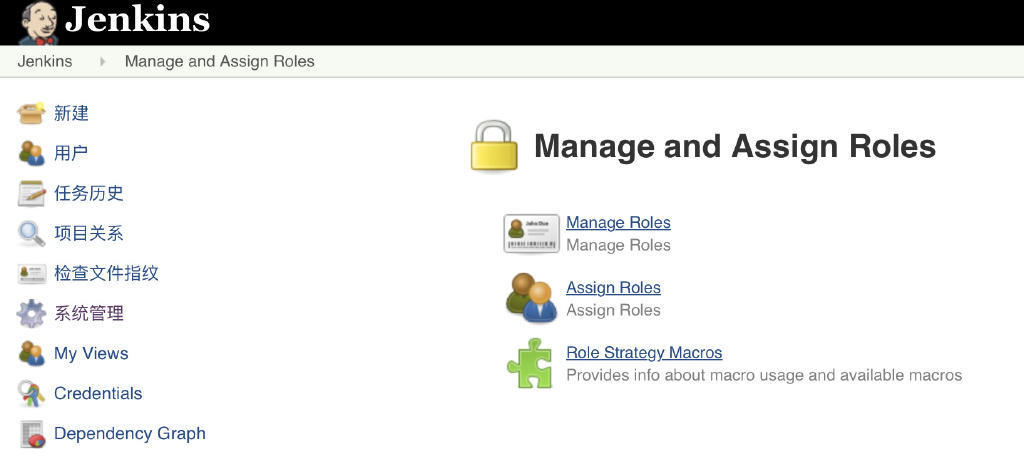Viewport: 1024px width, 464px height.
Task: Open the 任务历史 sidebar link
Action: [x=89, y=193]
